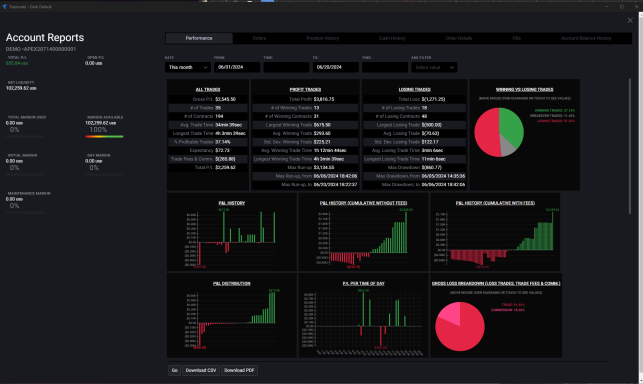This screenshot has width=643, height=384.
Task: Click the cumulative with fees chart
Action: pos(495,237)
